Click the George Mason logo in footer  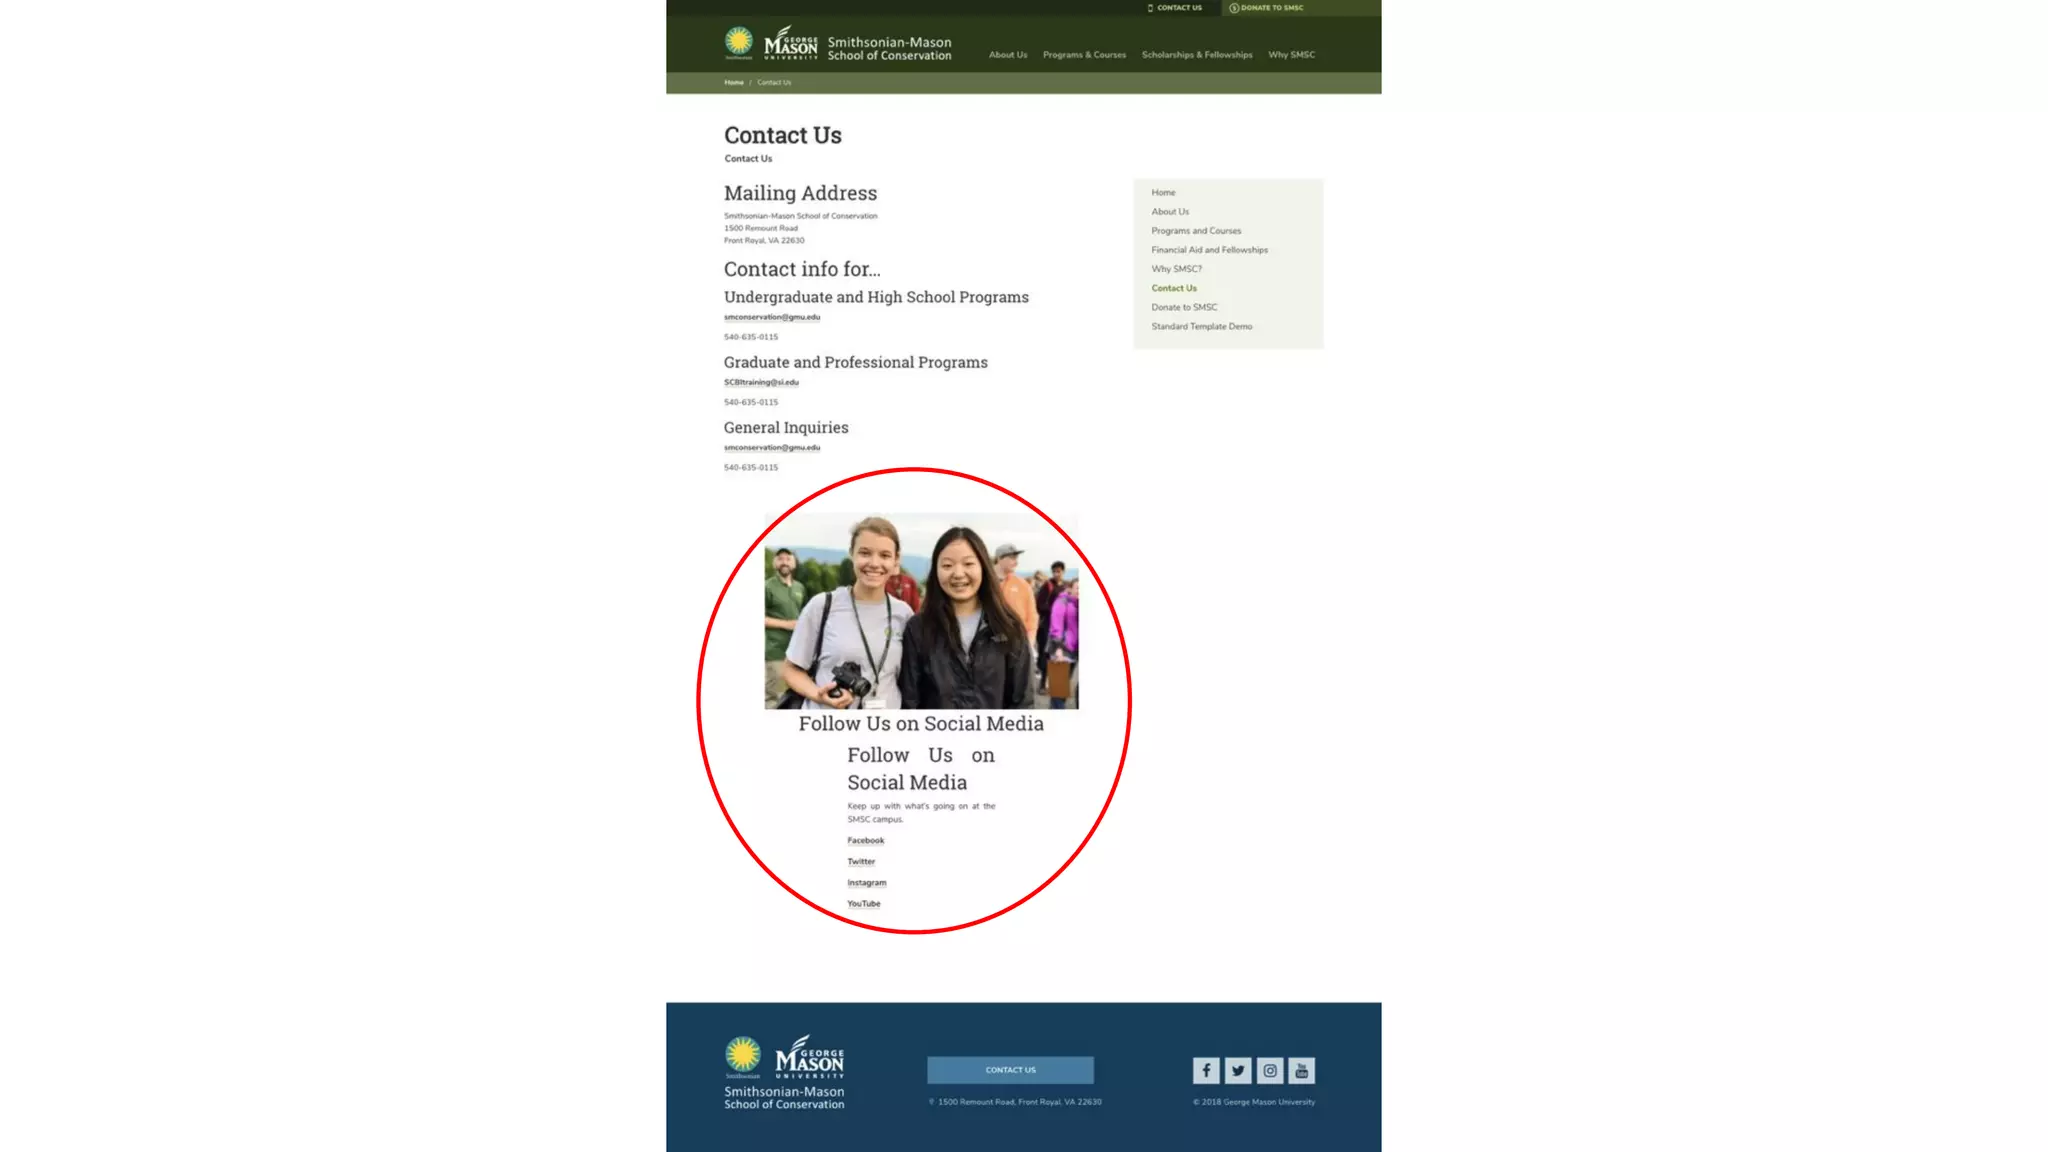point(810,1057)
